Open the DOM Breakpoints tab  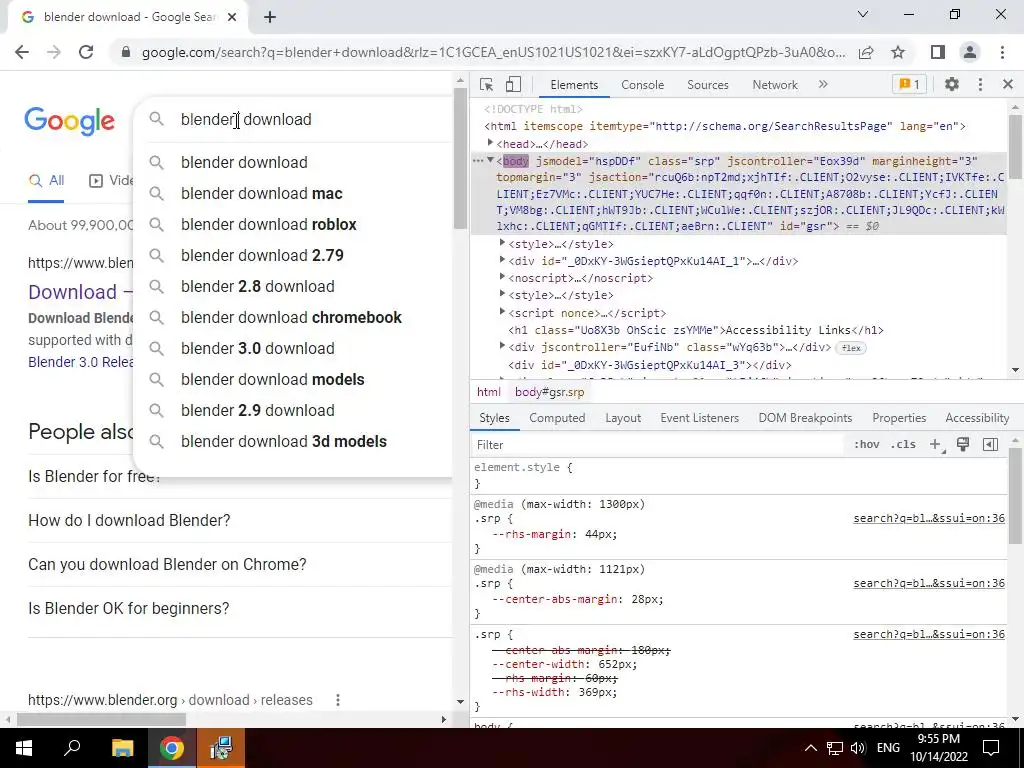click(805, 418)
